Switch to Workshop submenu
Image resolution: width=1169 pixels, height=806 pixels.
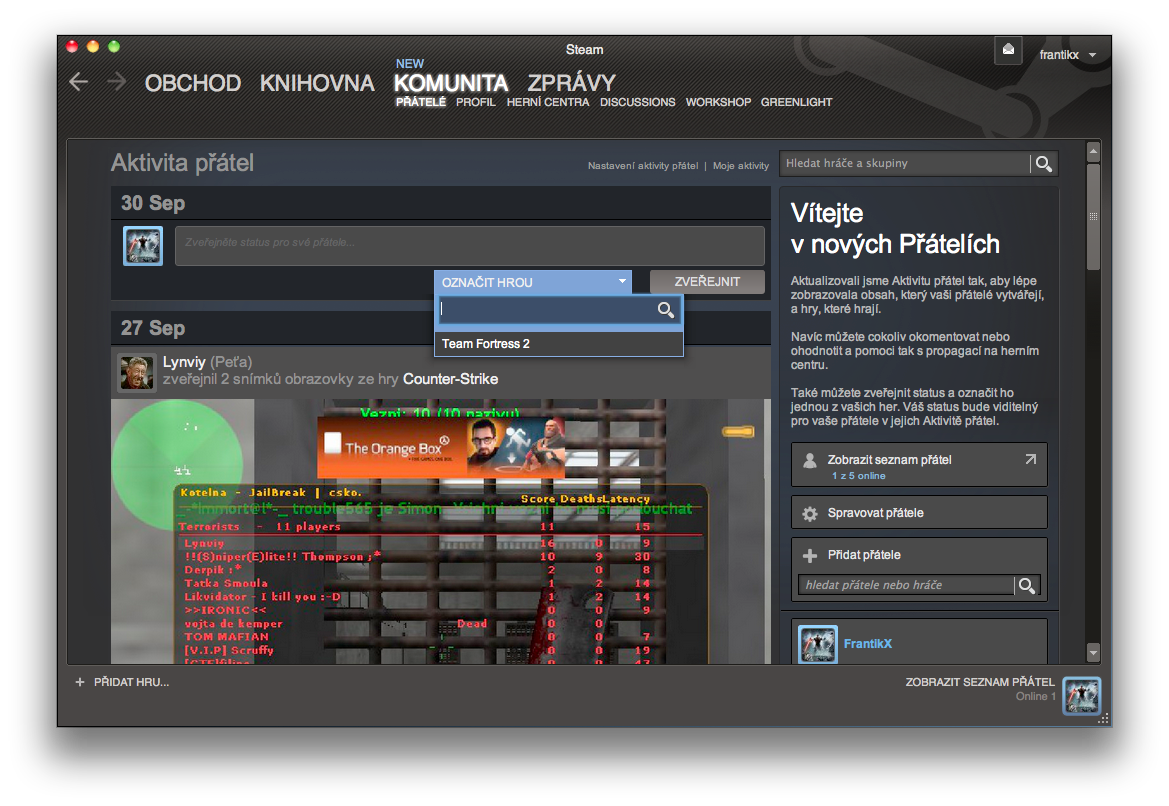point(717,102)
